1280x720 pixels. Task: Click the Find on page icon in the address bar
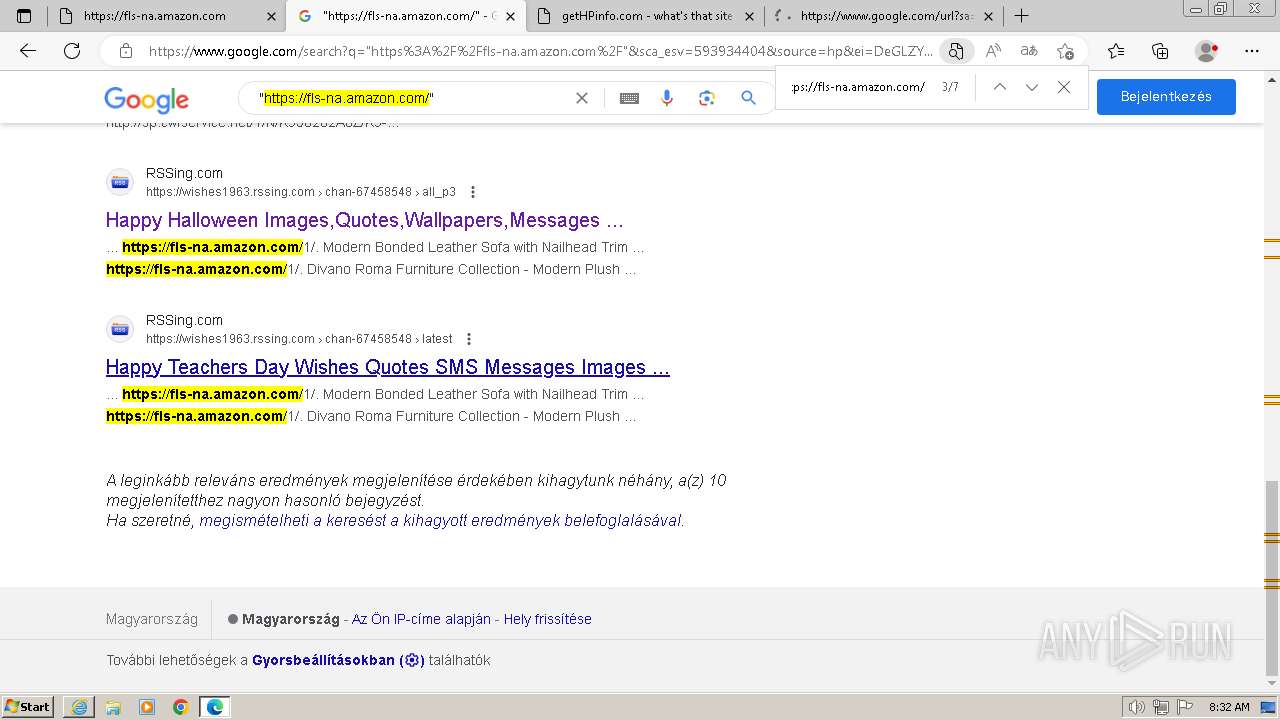pyautogui.click(x=956, y=51)
